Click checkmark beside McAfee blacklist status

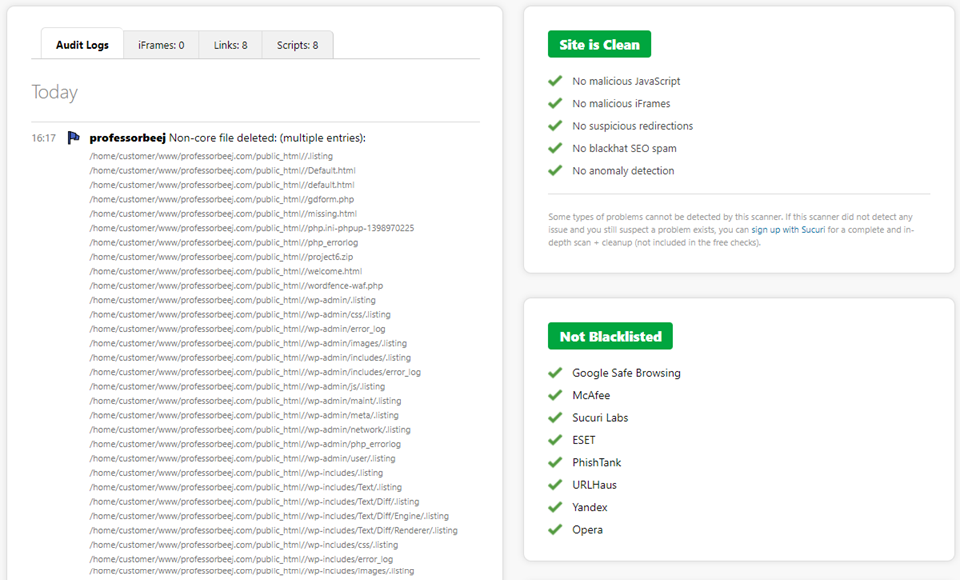coord(555,395)
